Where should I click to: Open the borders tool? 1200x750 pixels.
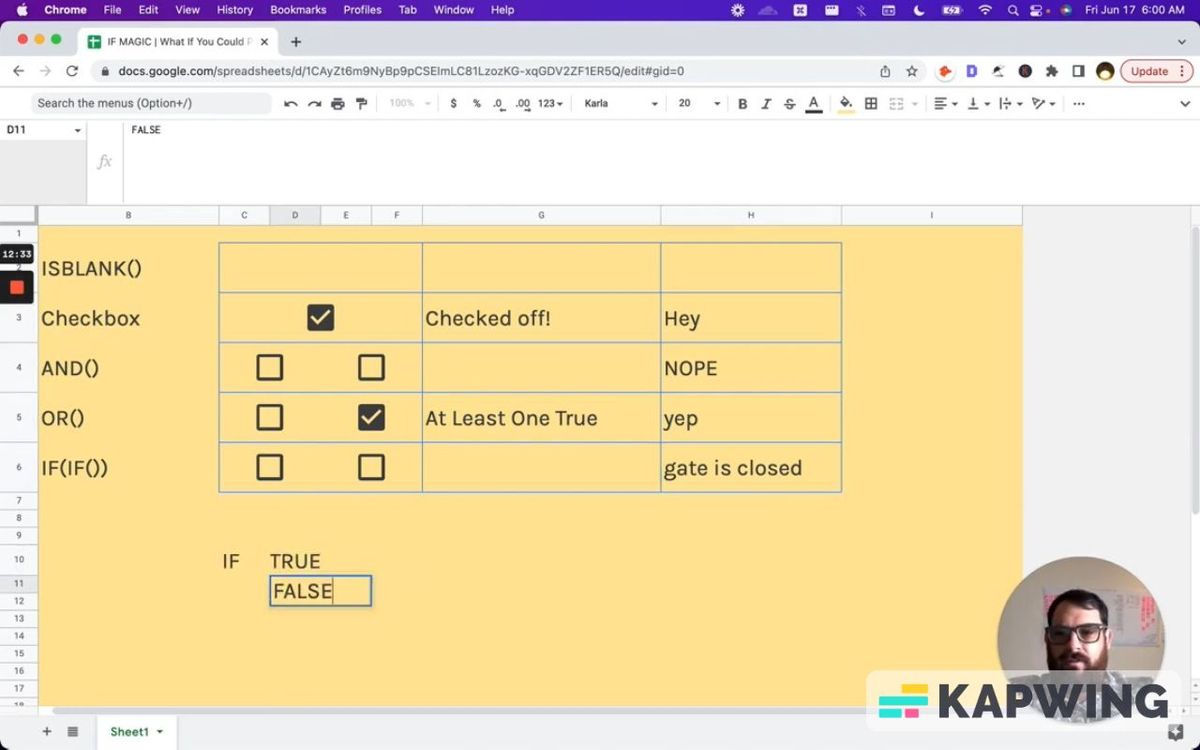871,104
